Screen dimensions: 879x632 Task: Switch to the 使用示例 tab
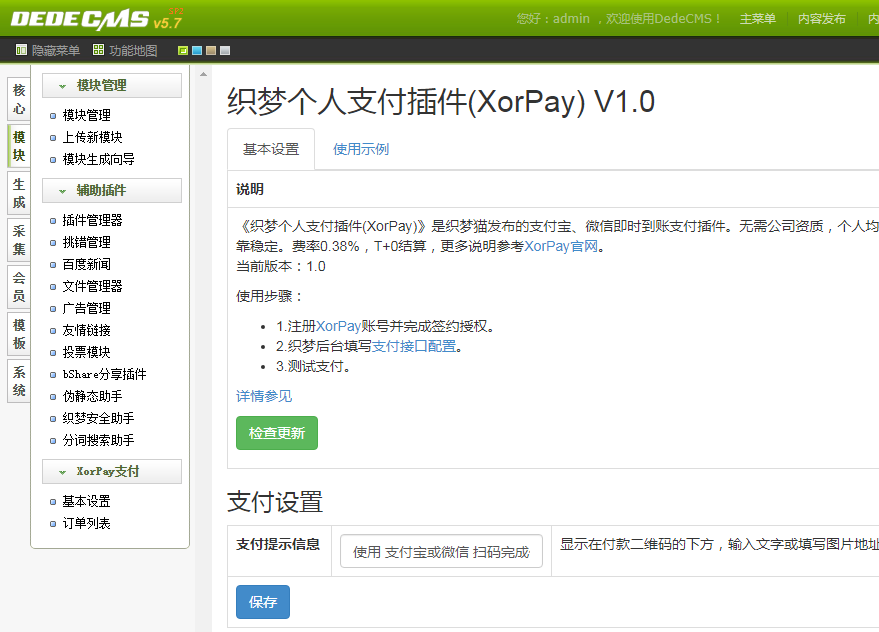pyautogui.click(x=361, y=150)
